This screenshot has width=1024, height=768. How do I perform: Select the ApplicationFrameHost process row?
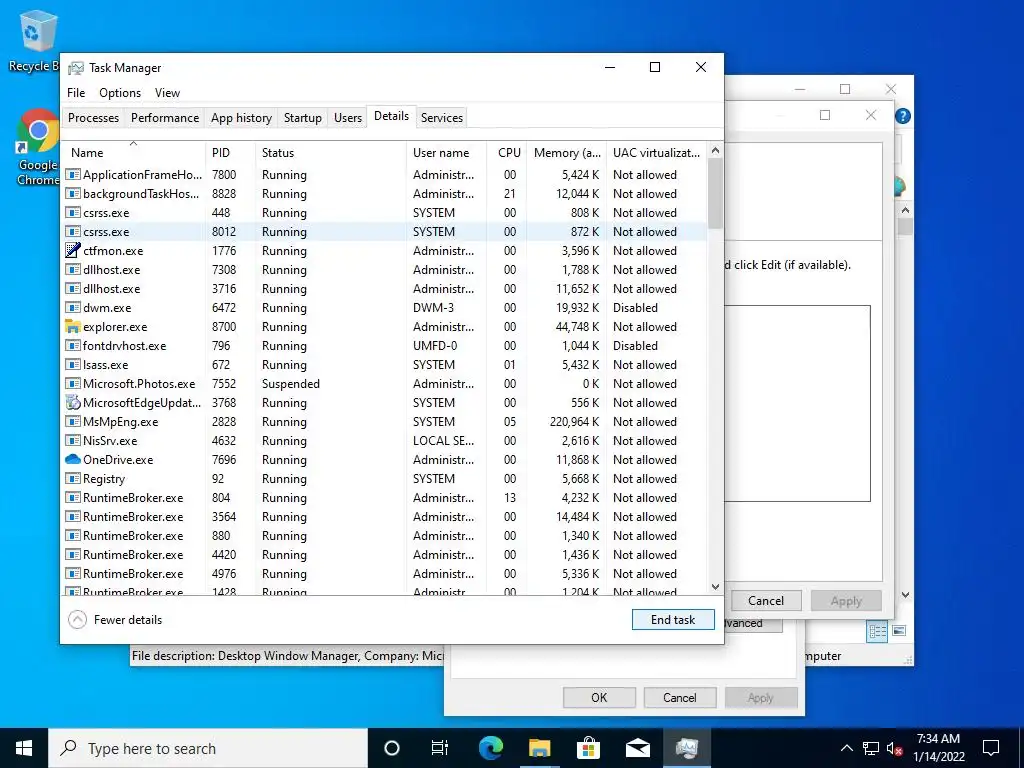[x=385, y=175]
